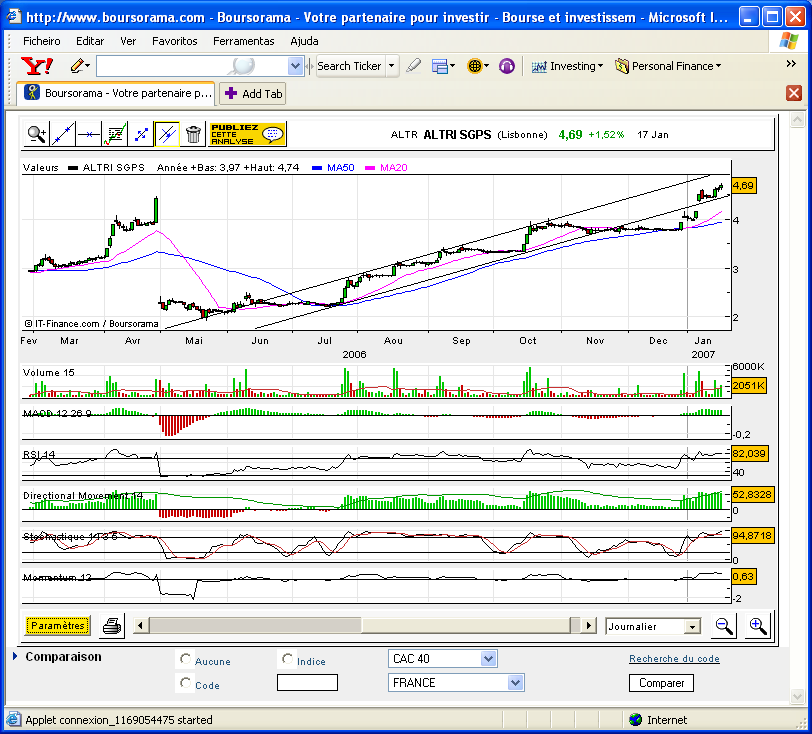This screenshot has width=812, height=734.
Task: Open the Favoritos menu
Action: (175, 41)
